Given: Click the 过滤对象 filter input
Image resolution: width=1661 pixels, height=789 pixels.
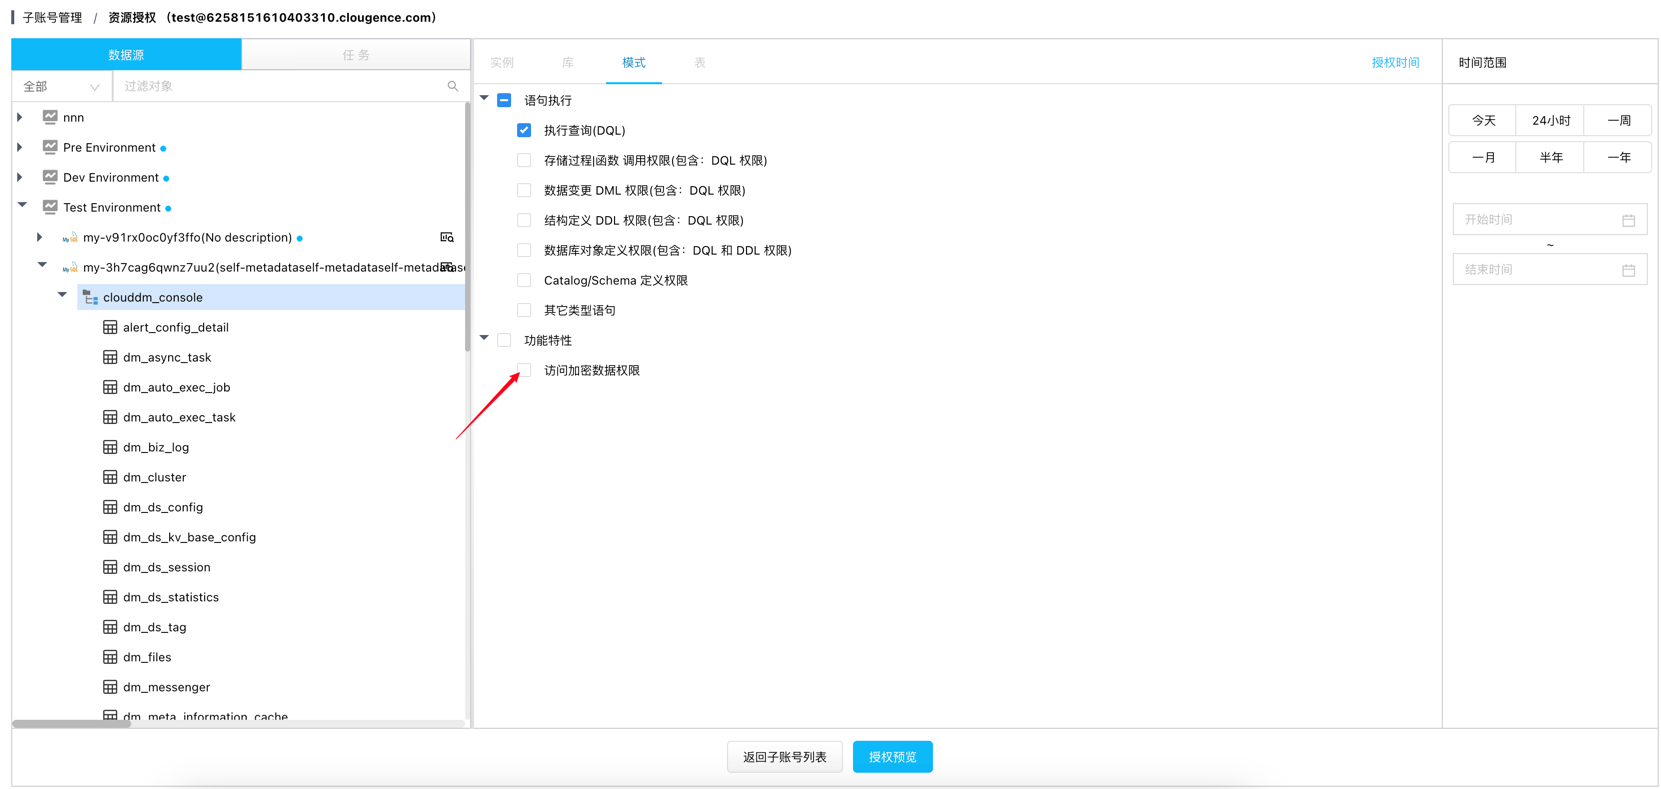Looking at the screenshot, I should coord(280,86).
